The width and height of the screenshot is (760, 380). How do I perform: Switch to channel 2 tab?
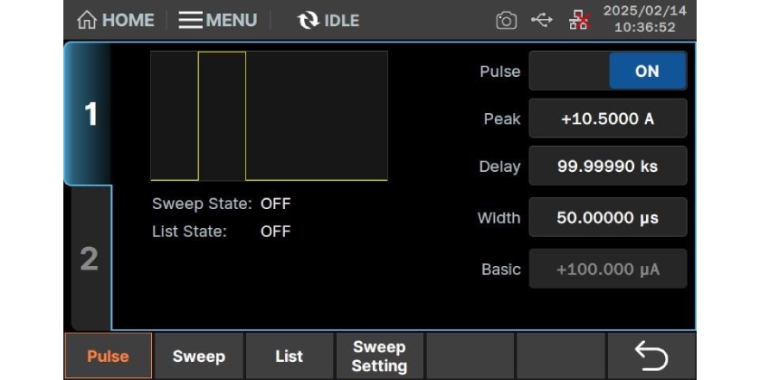90,258
